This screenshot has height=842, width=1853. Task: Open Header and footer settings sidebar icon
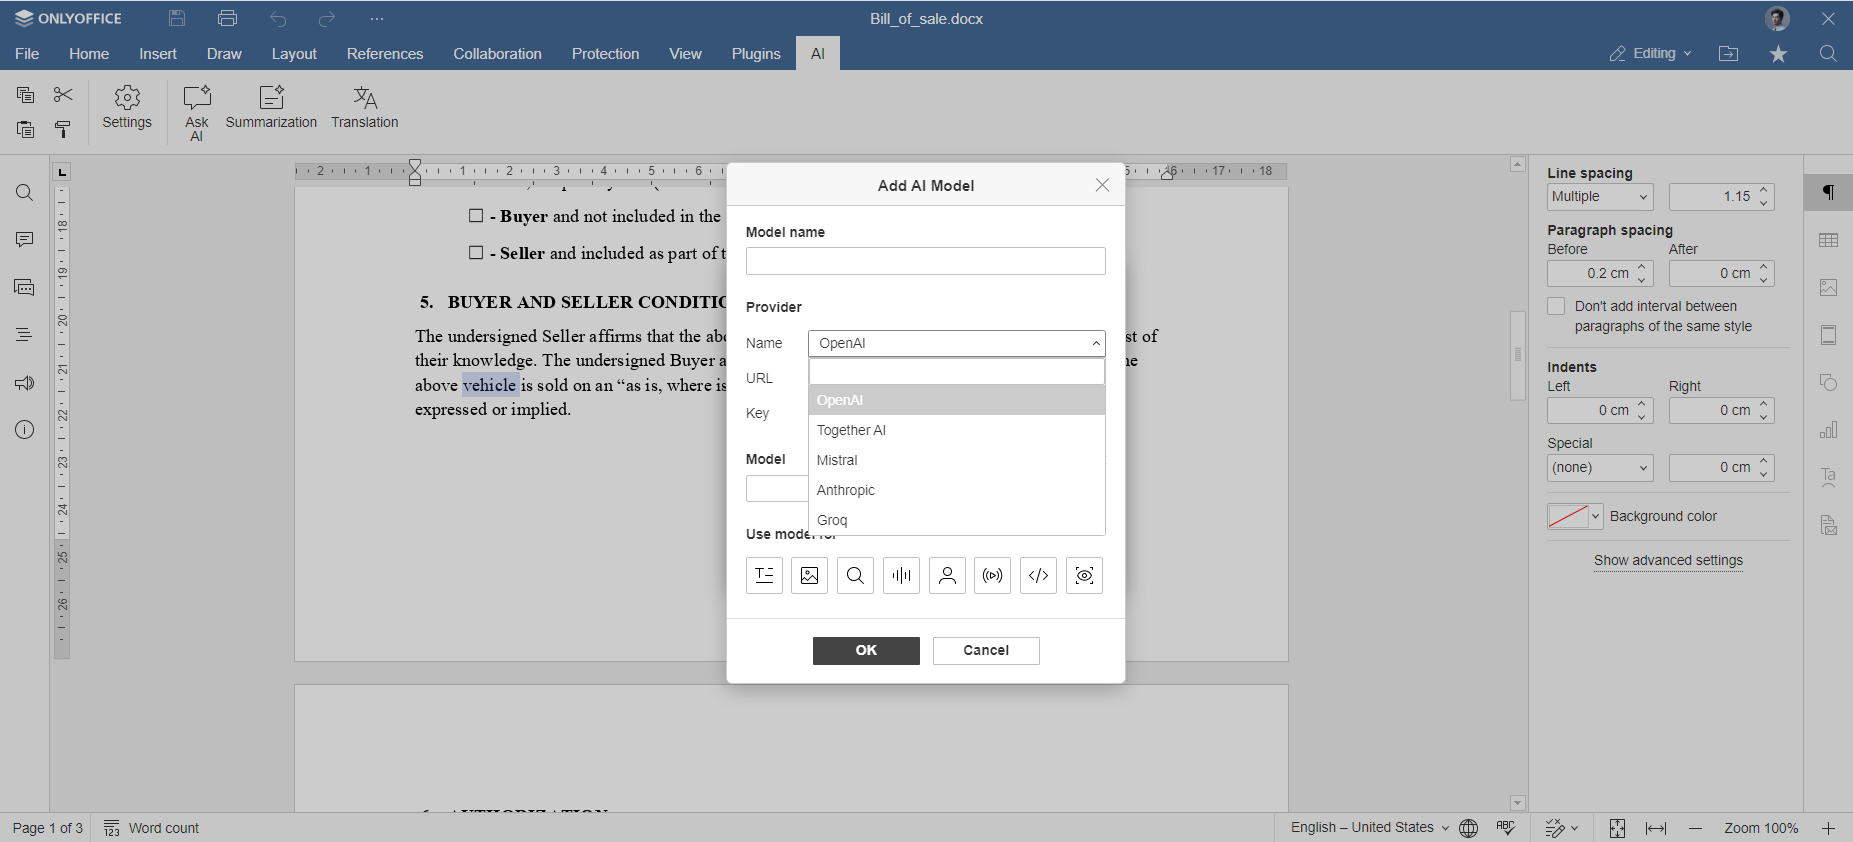[1828, 335]
